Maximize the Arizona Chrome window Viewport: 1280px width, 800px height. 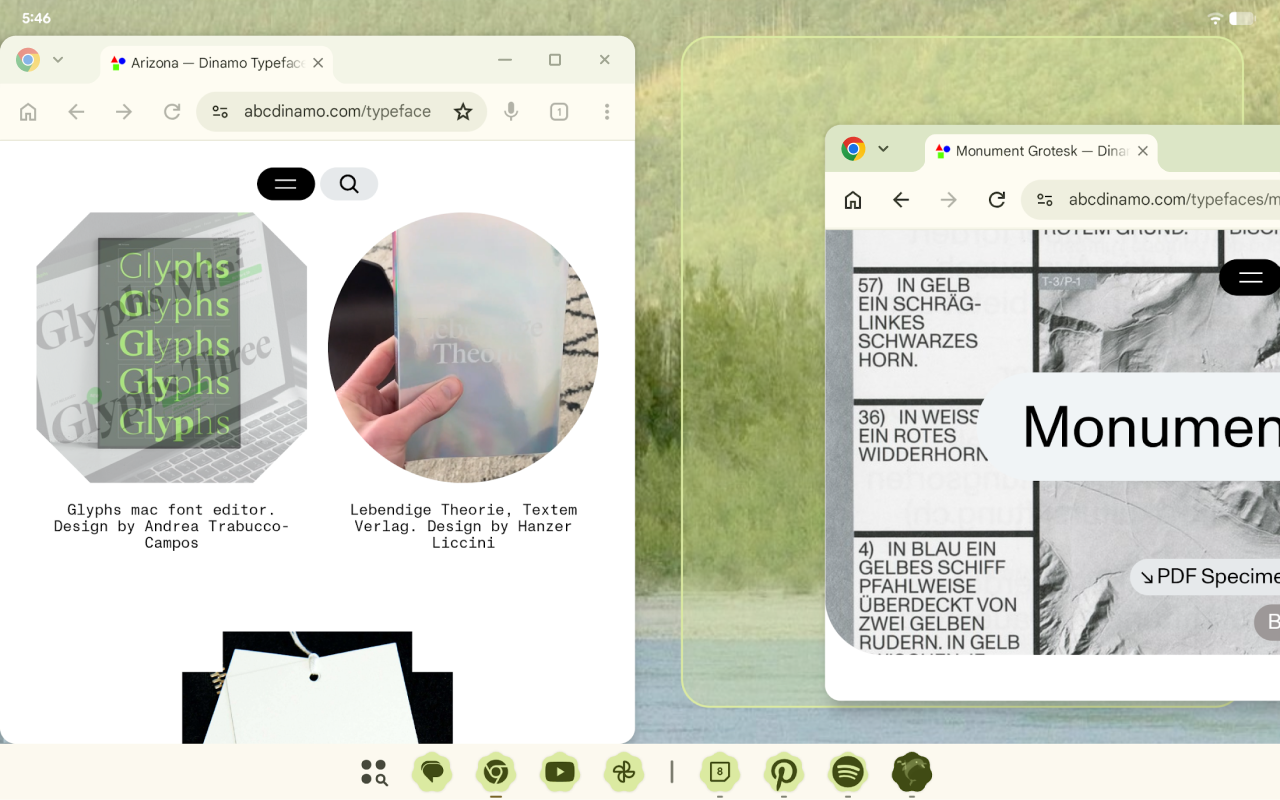click(555, 60)
